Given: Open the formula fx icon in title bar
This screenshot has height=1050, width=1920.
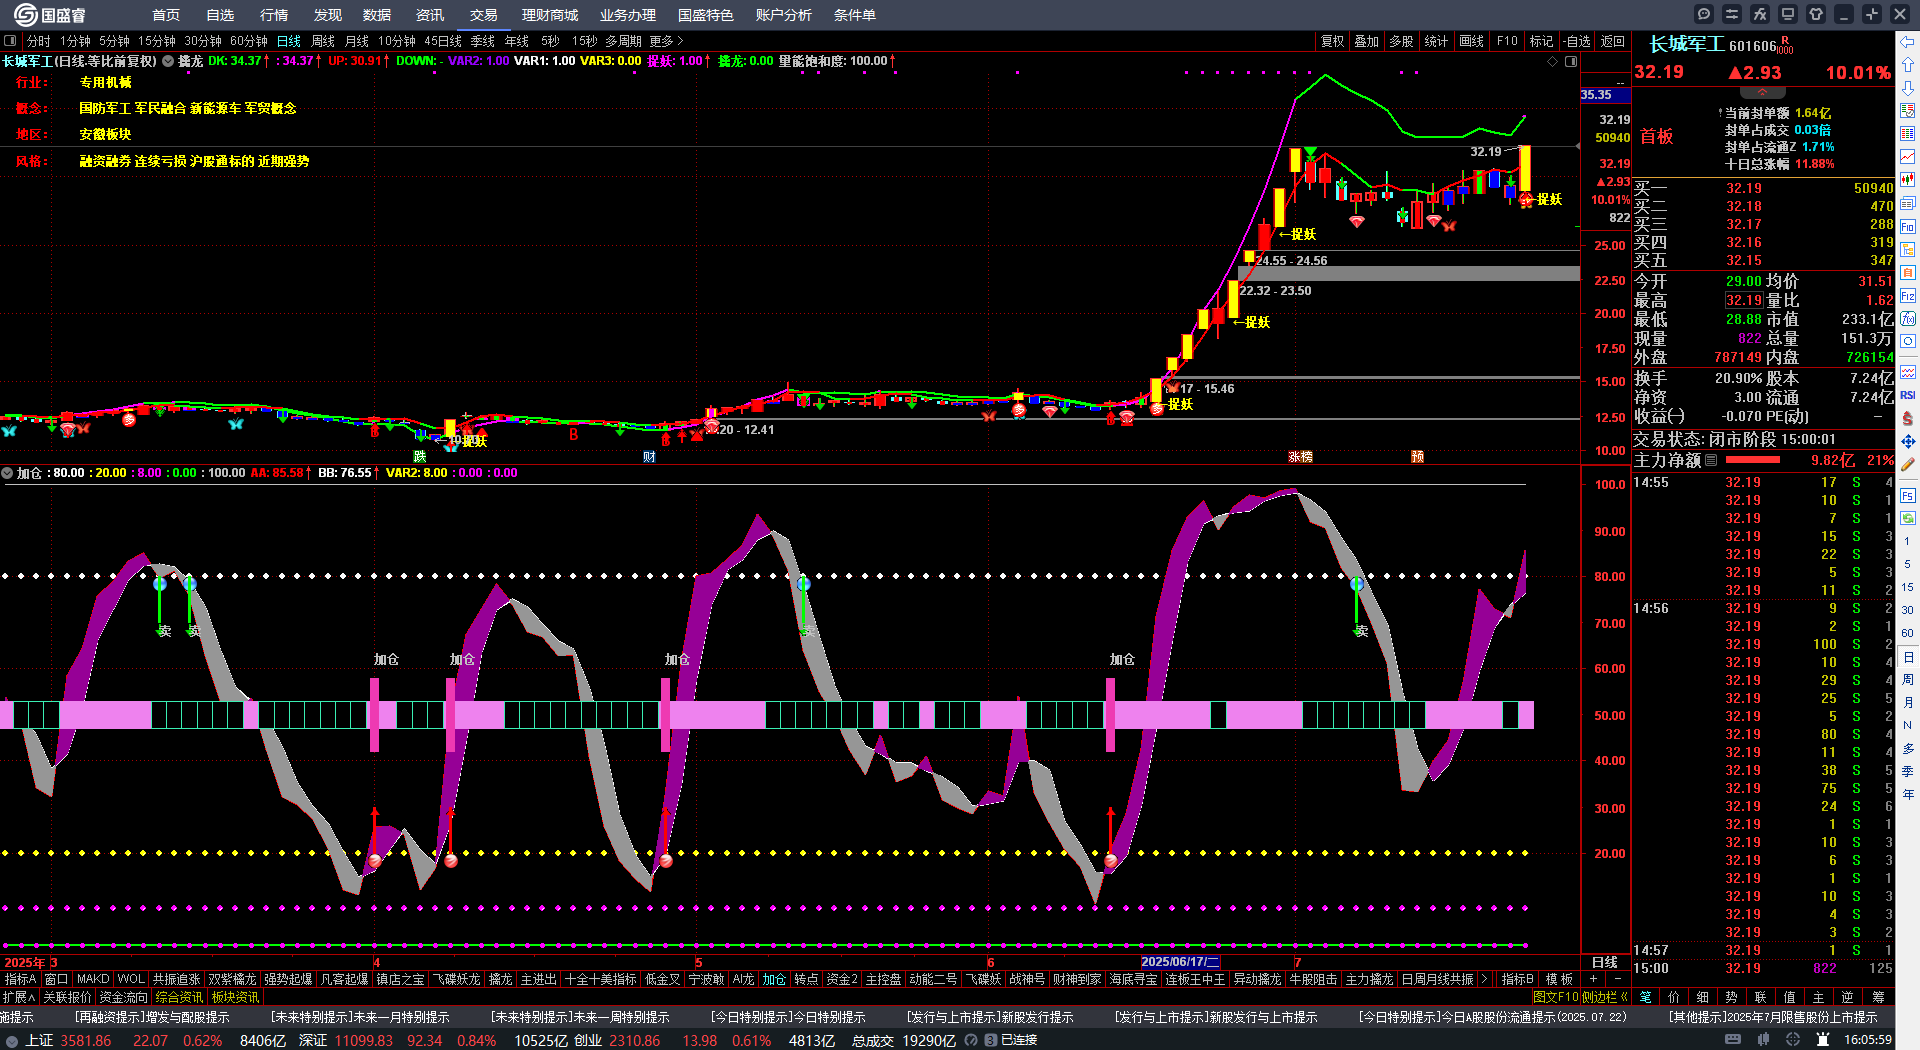Looking at the screenshot, I should click(x=1760, y=14).
